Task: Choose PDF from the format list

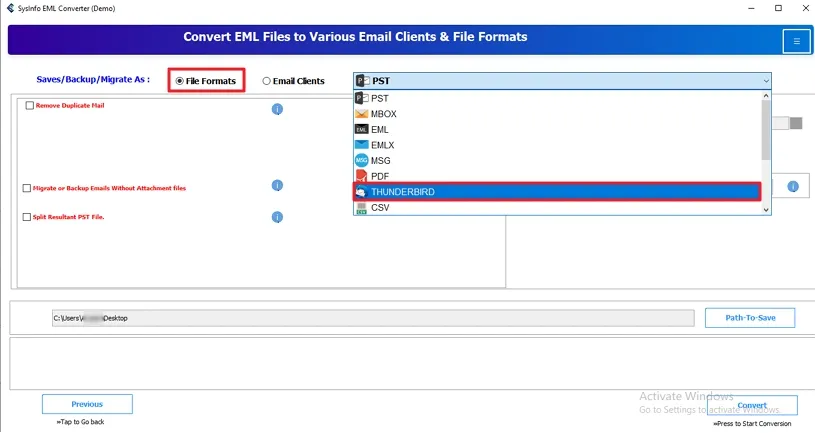Action: coord(557,176)
